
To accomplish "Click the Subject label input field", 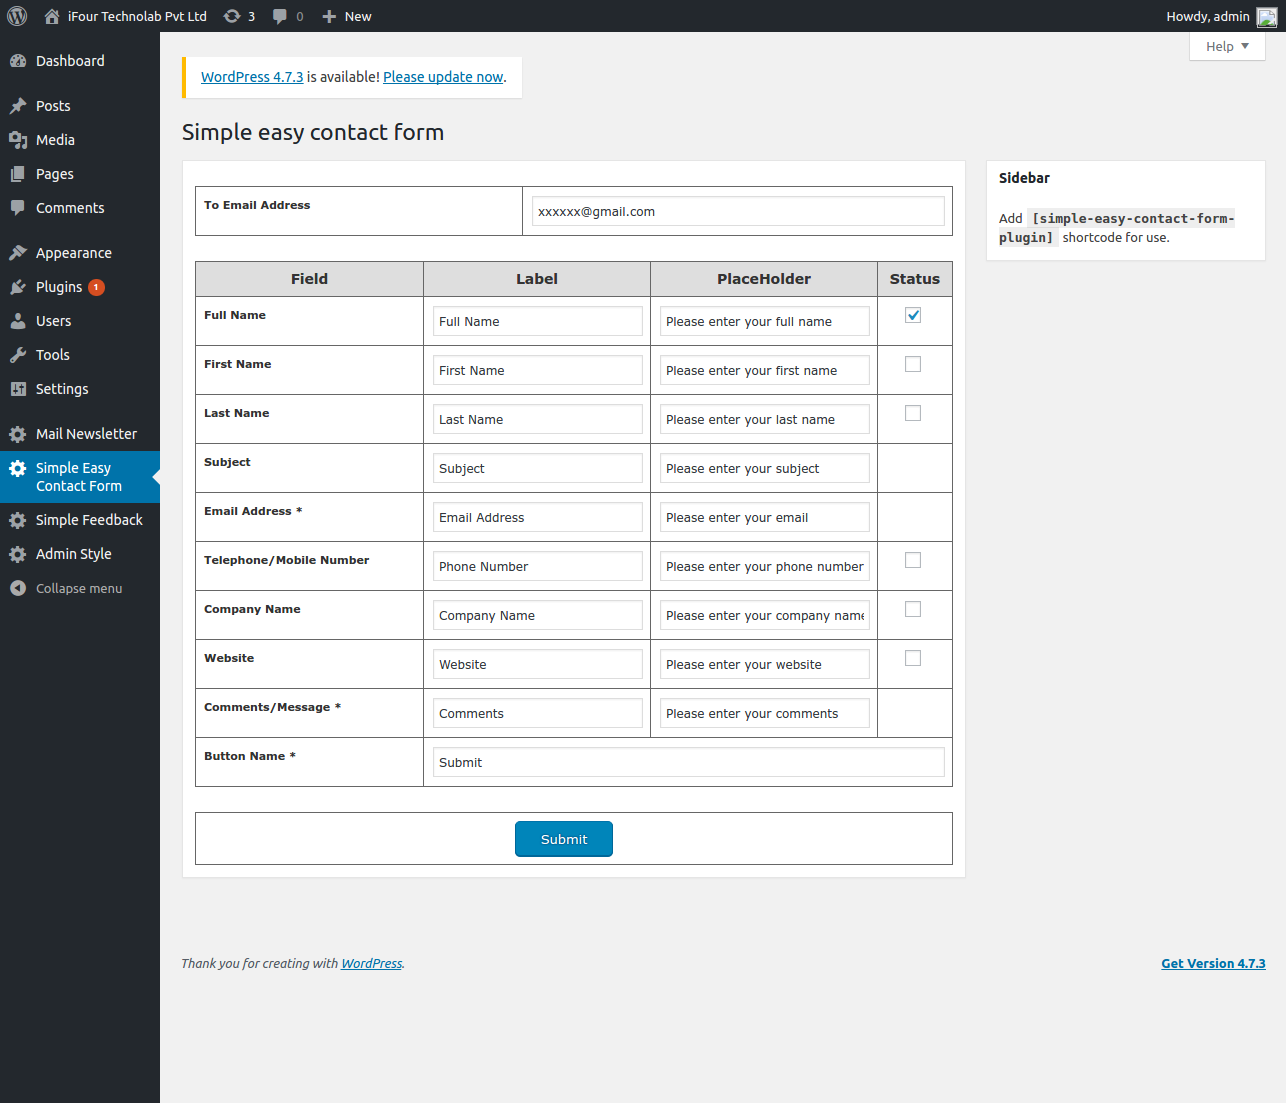I will point(538,468).
